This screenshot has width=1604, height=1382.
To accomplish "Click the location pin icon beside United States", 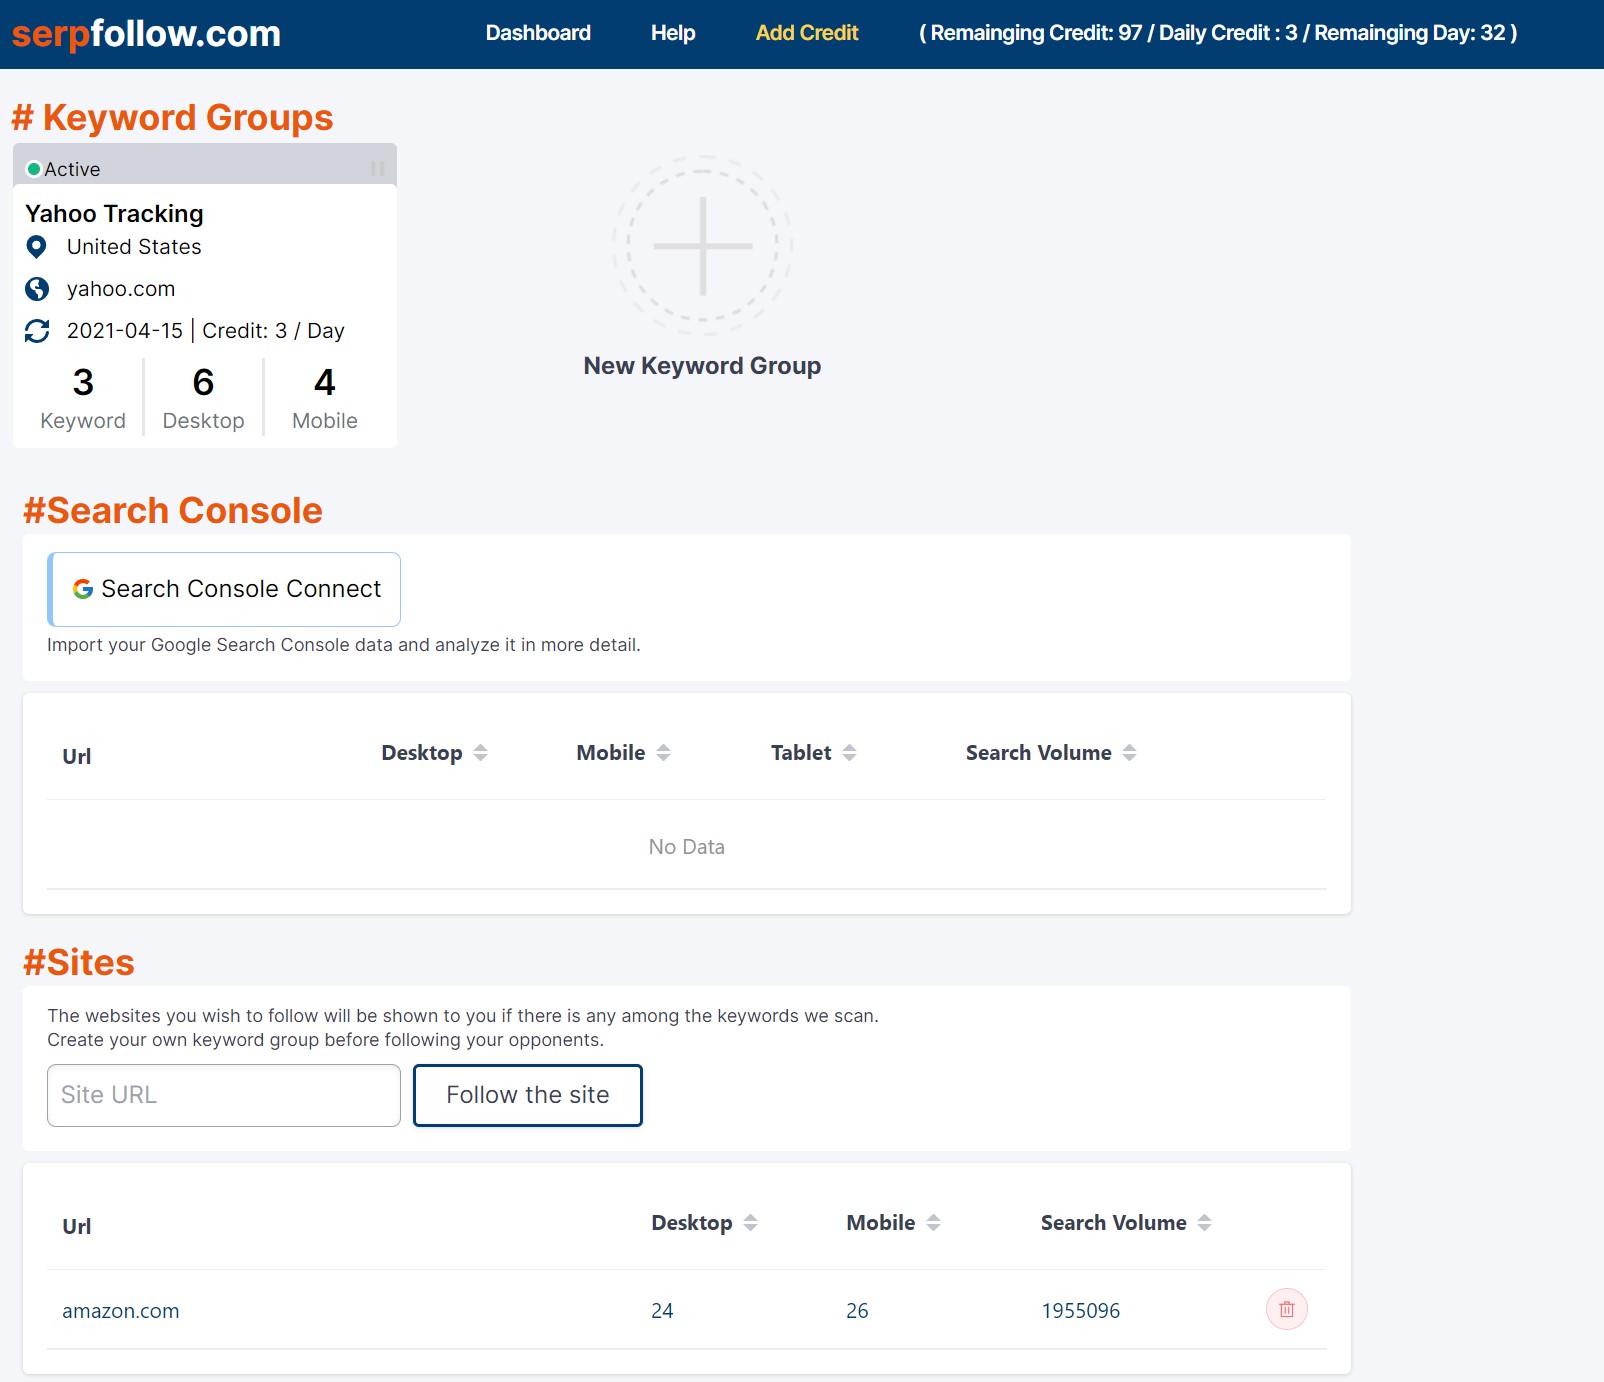I will (x=36, y=247).
